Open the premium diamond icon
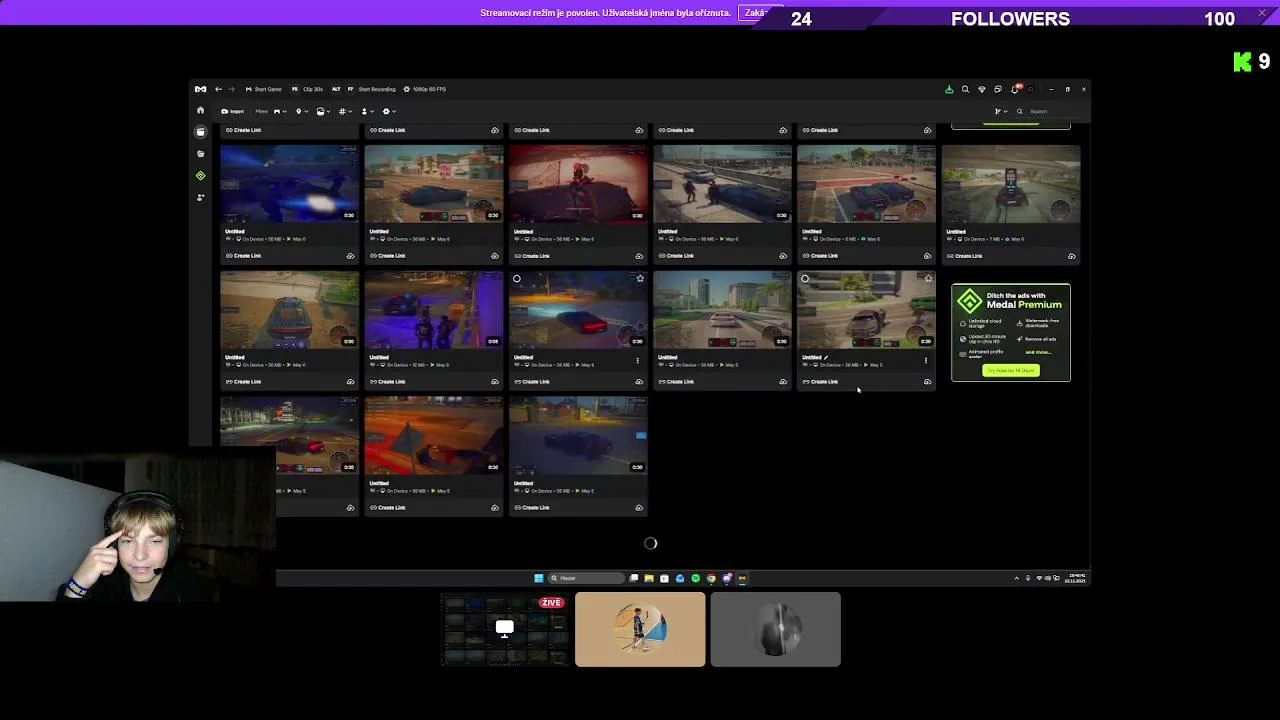Viewport: 1280px width, 720px height. [981, 89]
